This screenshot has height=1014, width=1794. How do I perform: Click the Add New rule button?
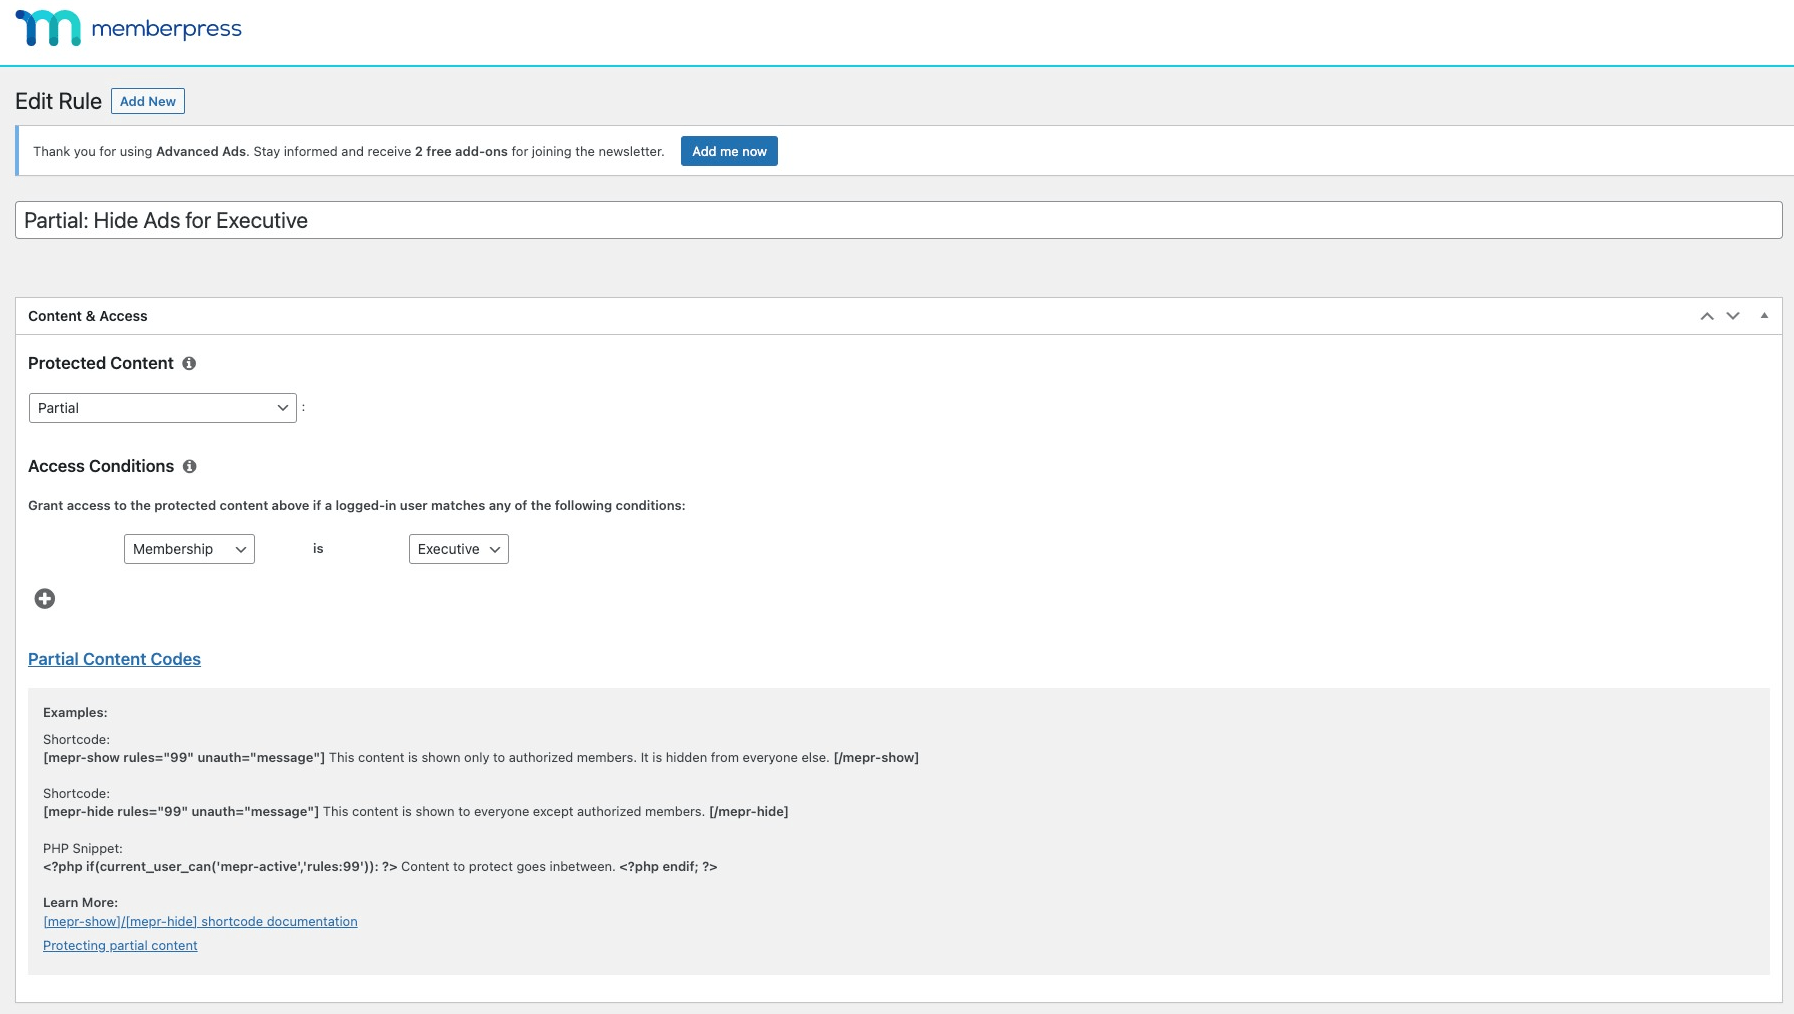[148, 101]
